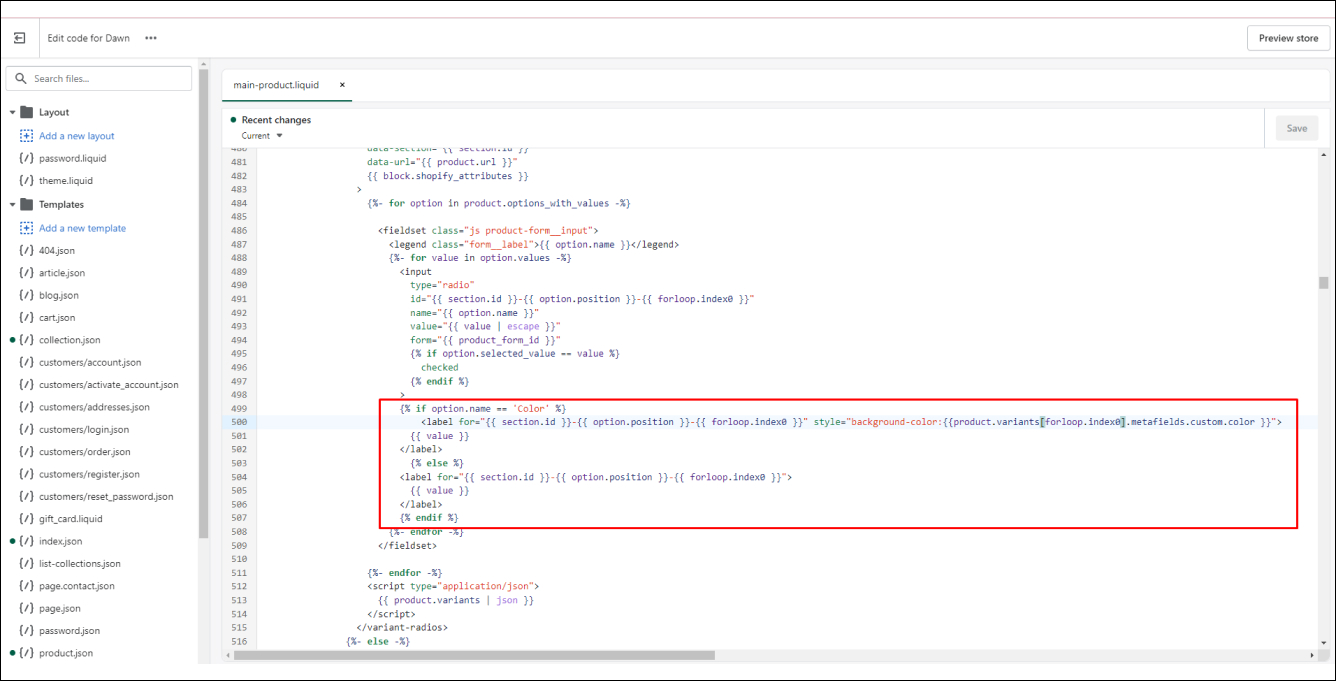The image size is (1336, 681).
Task: Open customers/order.json file
Action: [x=84, y=452]
